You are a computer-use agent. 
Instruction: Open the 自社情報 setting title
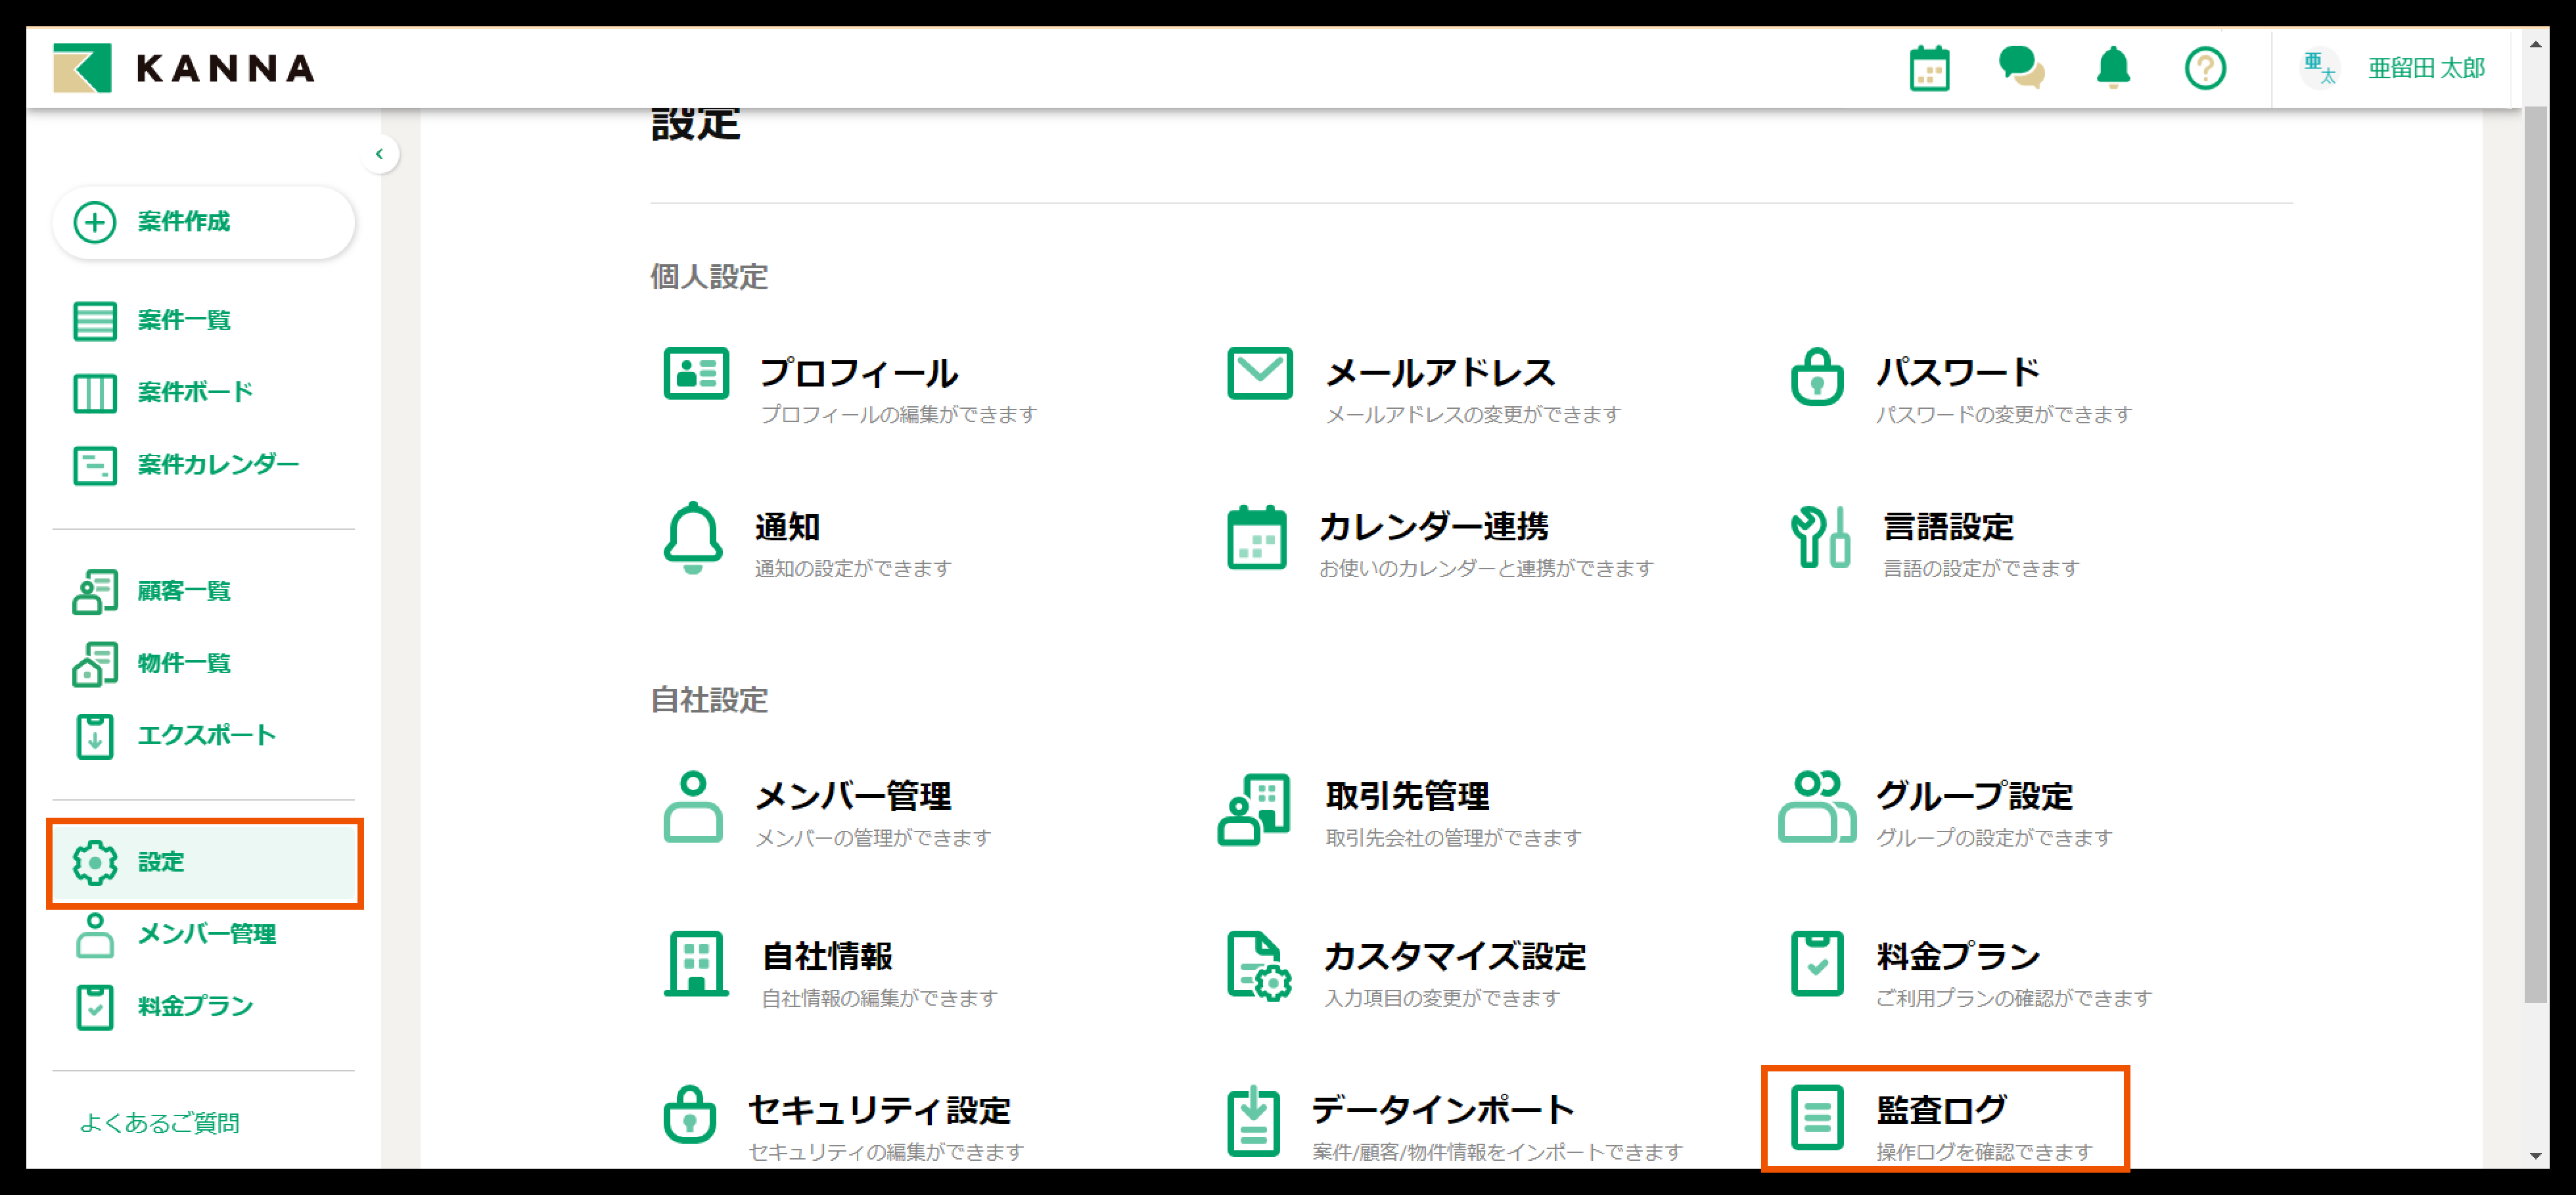click(x=827, y=956)
